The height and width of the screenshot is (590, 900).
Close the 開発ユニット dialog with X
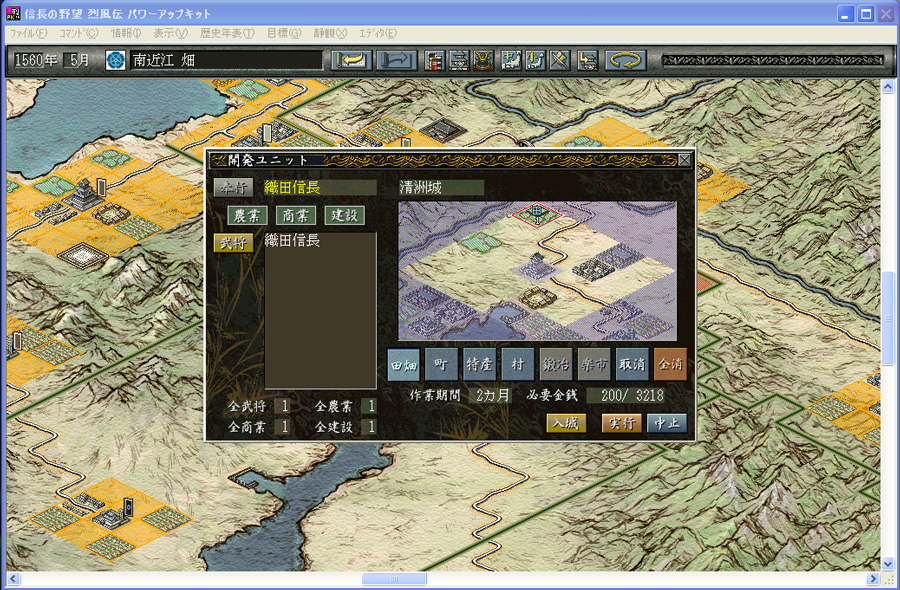[x=684, y=160]
